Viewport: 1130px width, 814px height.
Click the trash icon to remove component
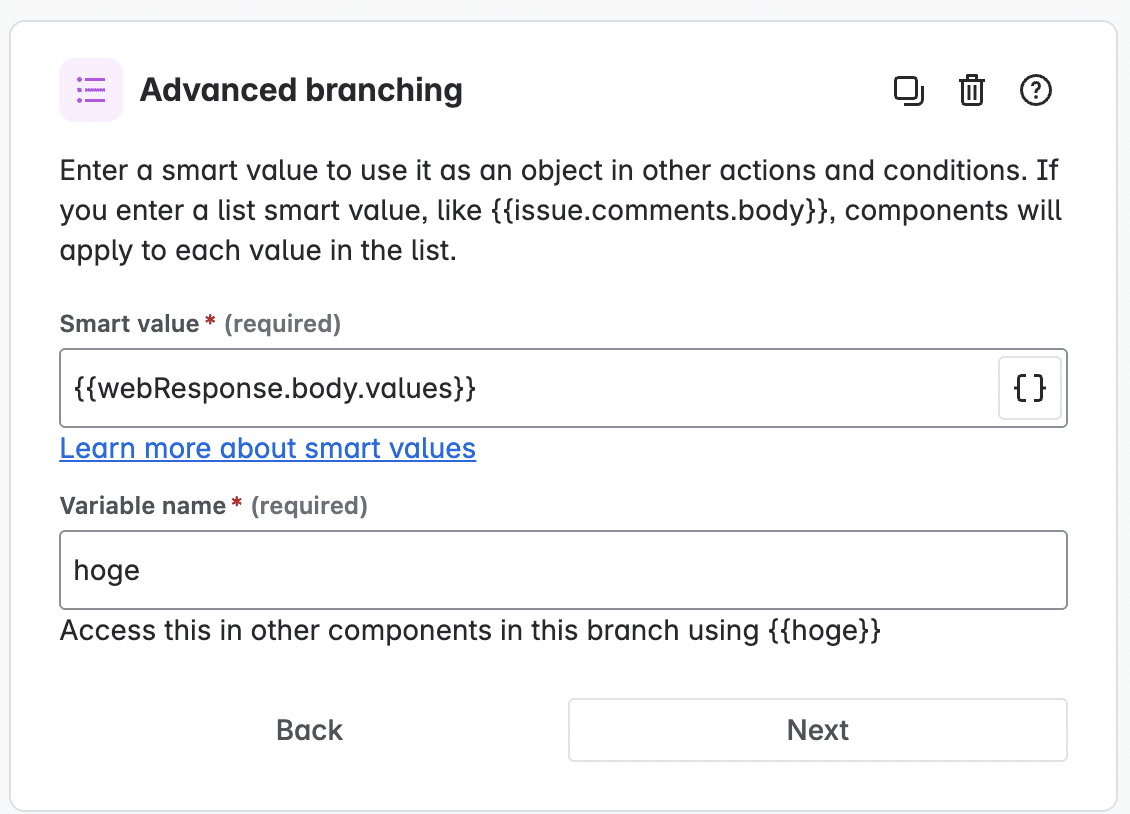point(971,90)
